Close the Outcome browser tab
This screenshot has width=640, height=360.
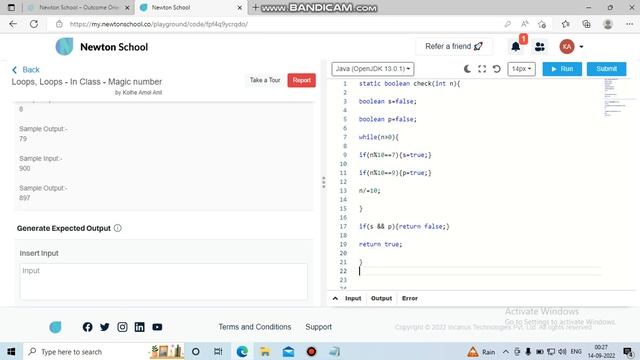point(127,8)
